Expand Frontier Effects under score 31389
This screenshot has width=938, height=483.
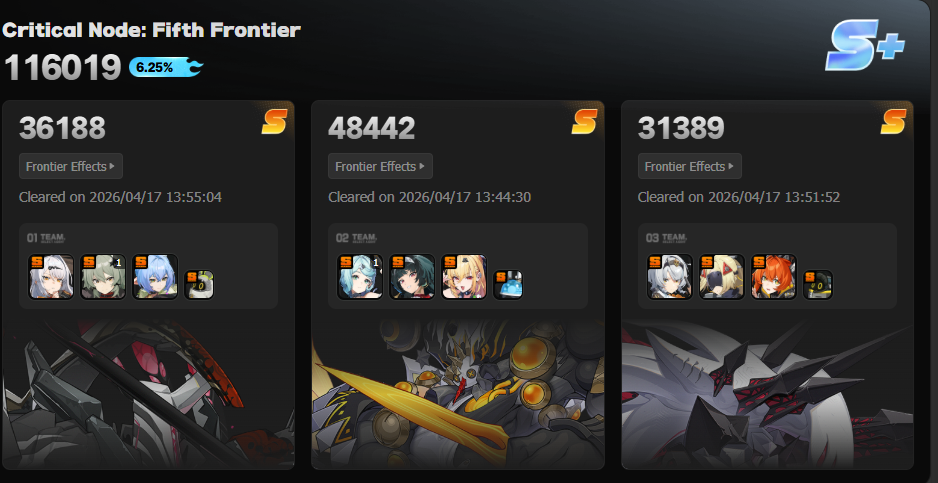[x=690, y=166]
